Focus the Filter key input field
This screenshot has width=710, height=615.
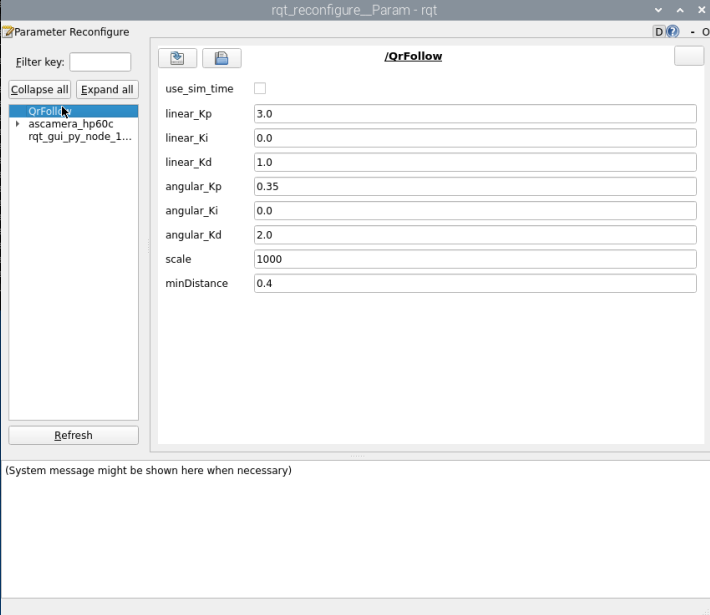point(100,62)
